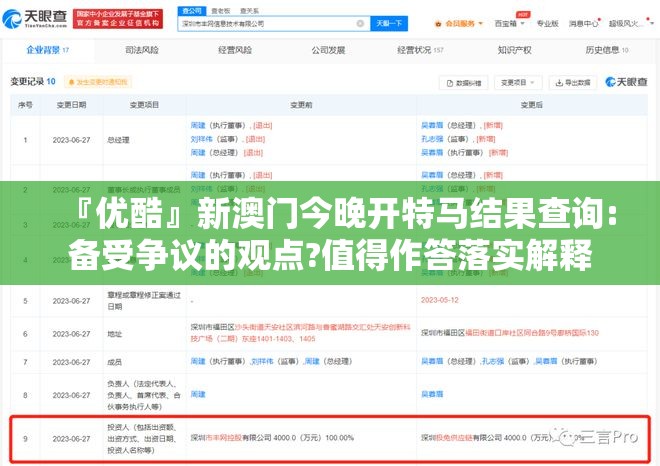Viewport: 660px width, 466px height.
Task: Select the 司法风险 tab
Action: point(142,50)
